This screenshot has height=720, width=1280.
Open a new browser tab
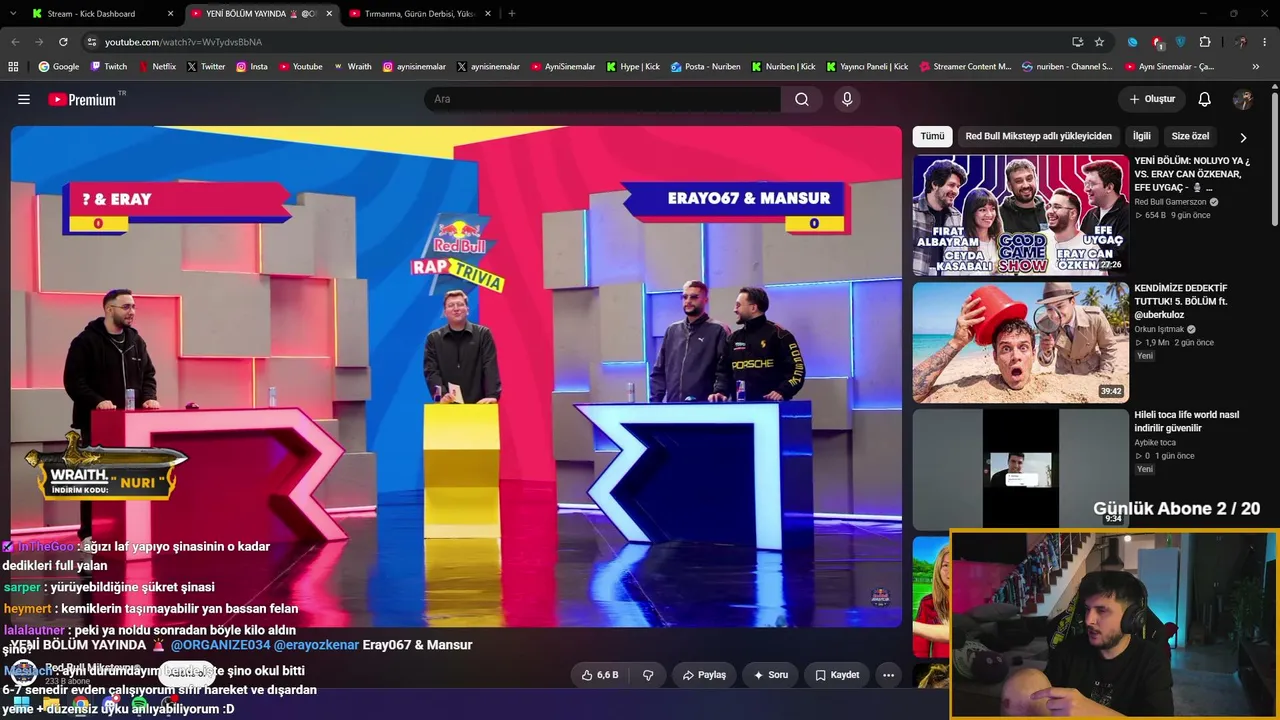512,14
